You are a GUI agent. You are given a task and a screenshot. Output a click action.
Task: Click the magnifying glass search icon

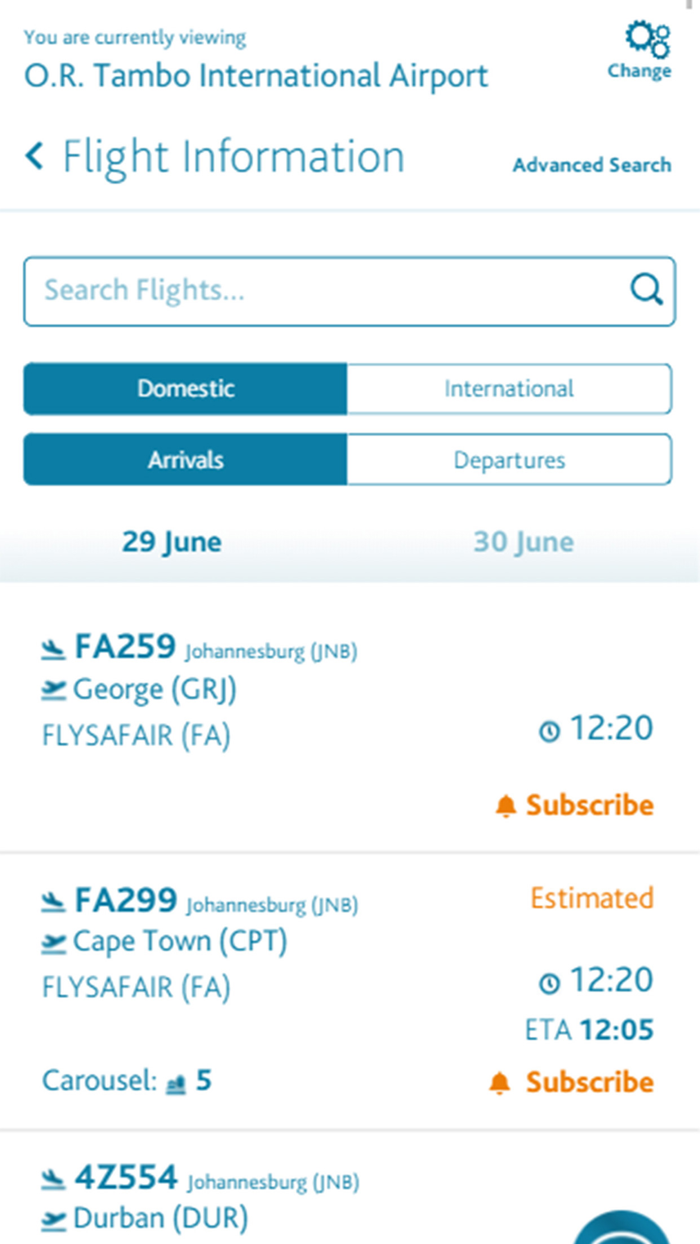click(x=647, y=290)
